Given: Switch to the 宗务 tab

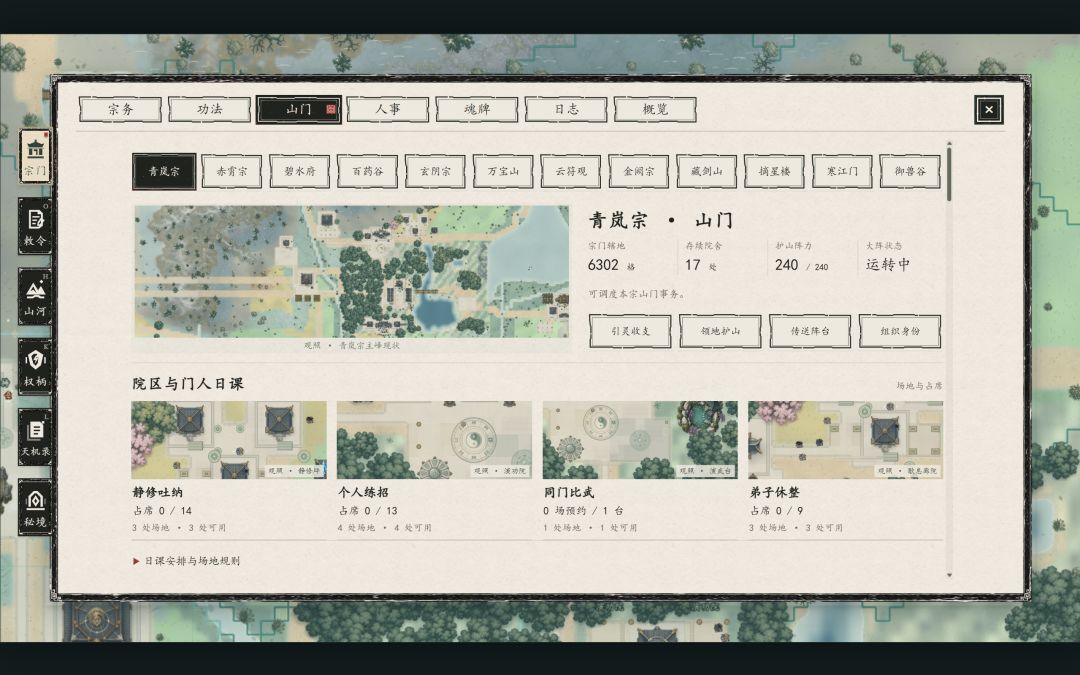Looking at the screenshot, I should [121, 110].
